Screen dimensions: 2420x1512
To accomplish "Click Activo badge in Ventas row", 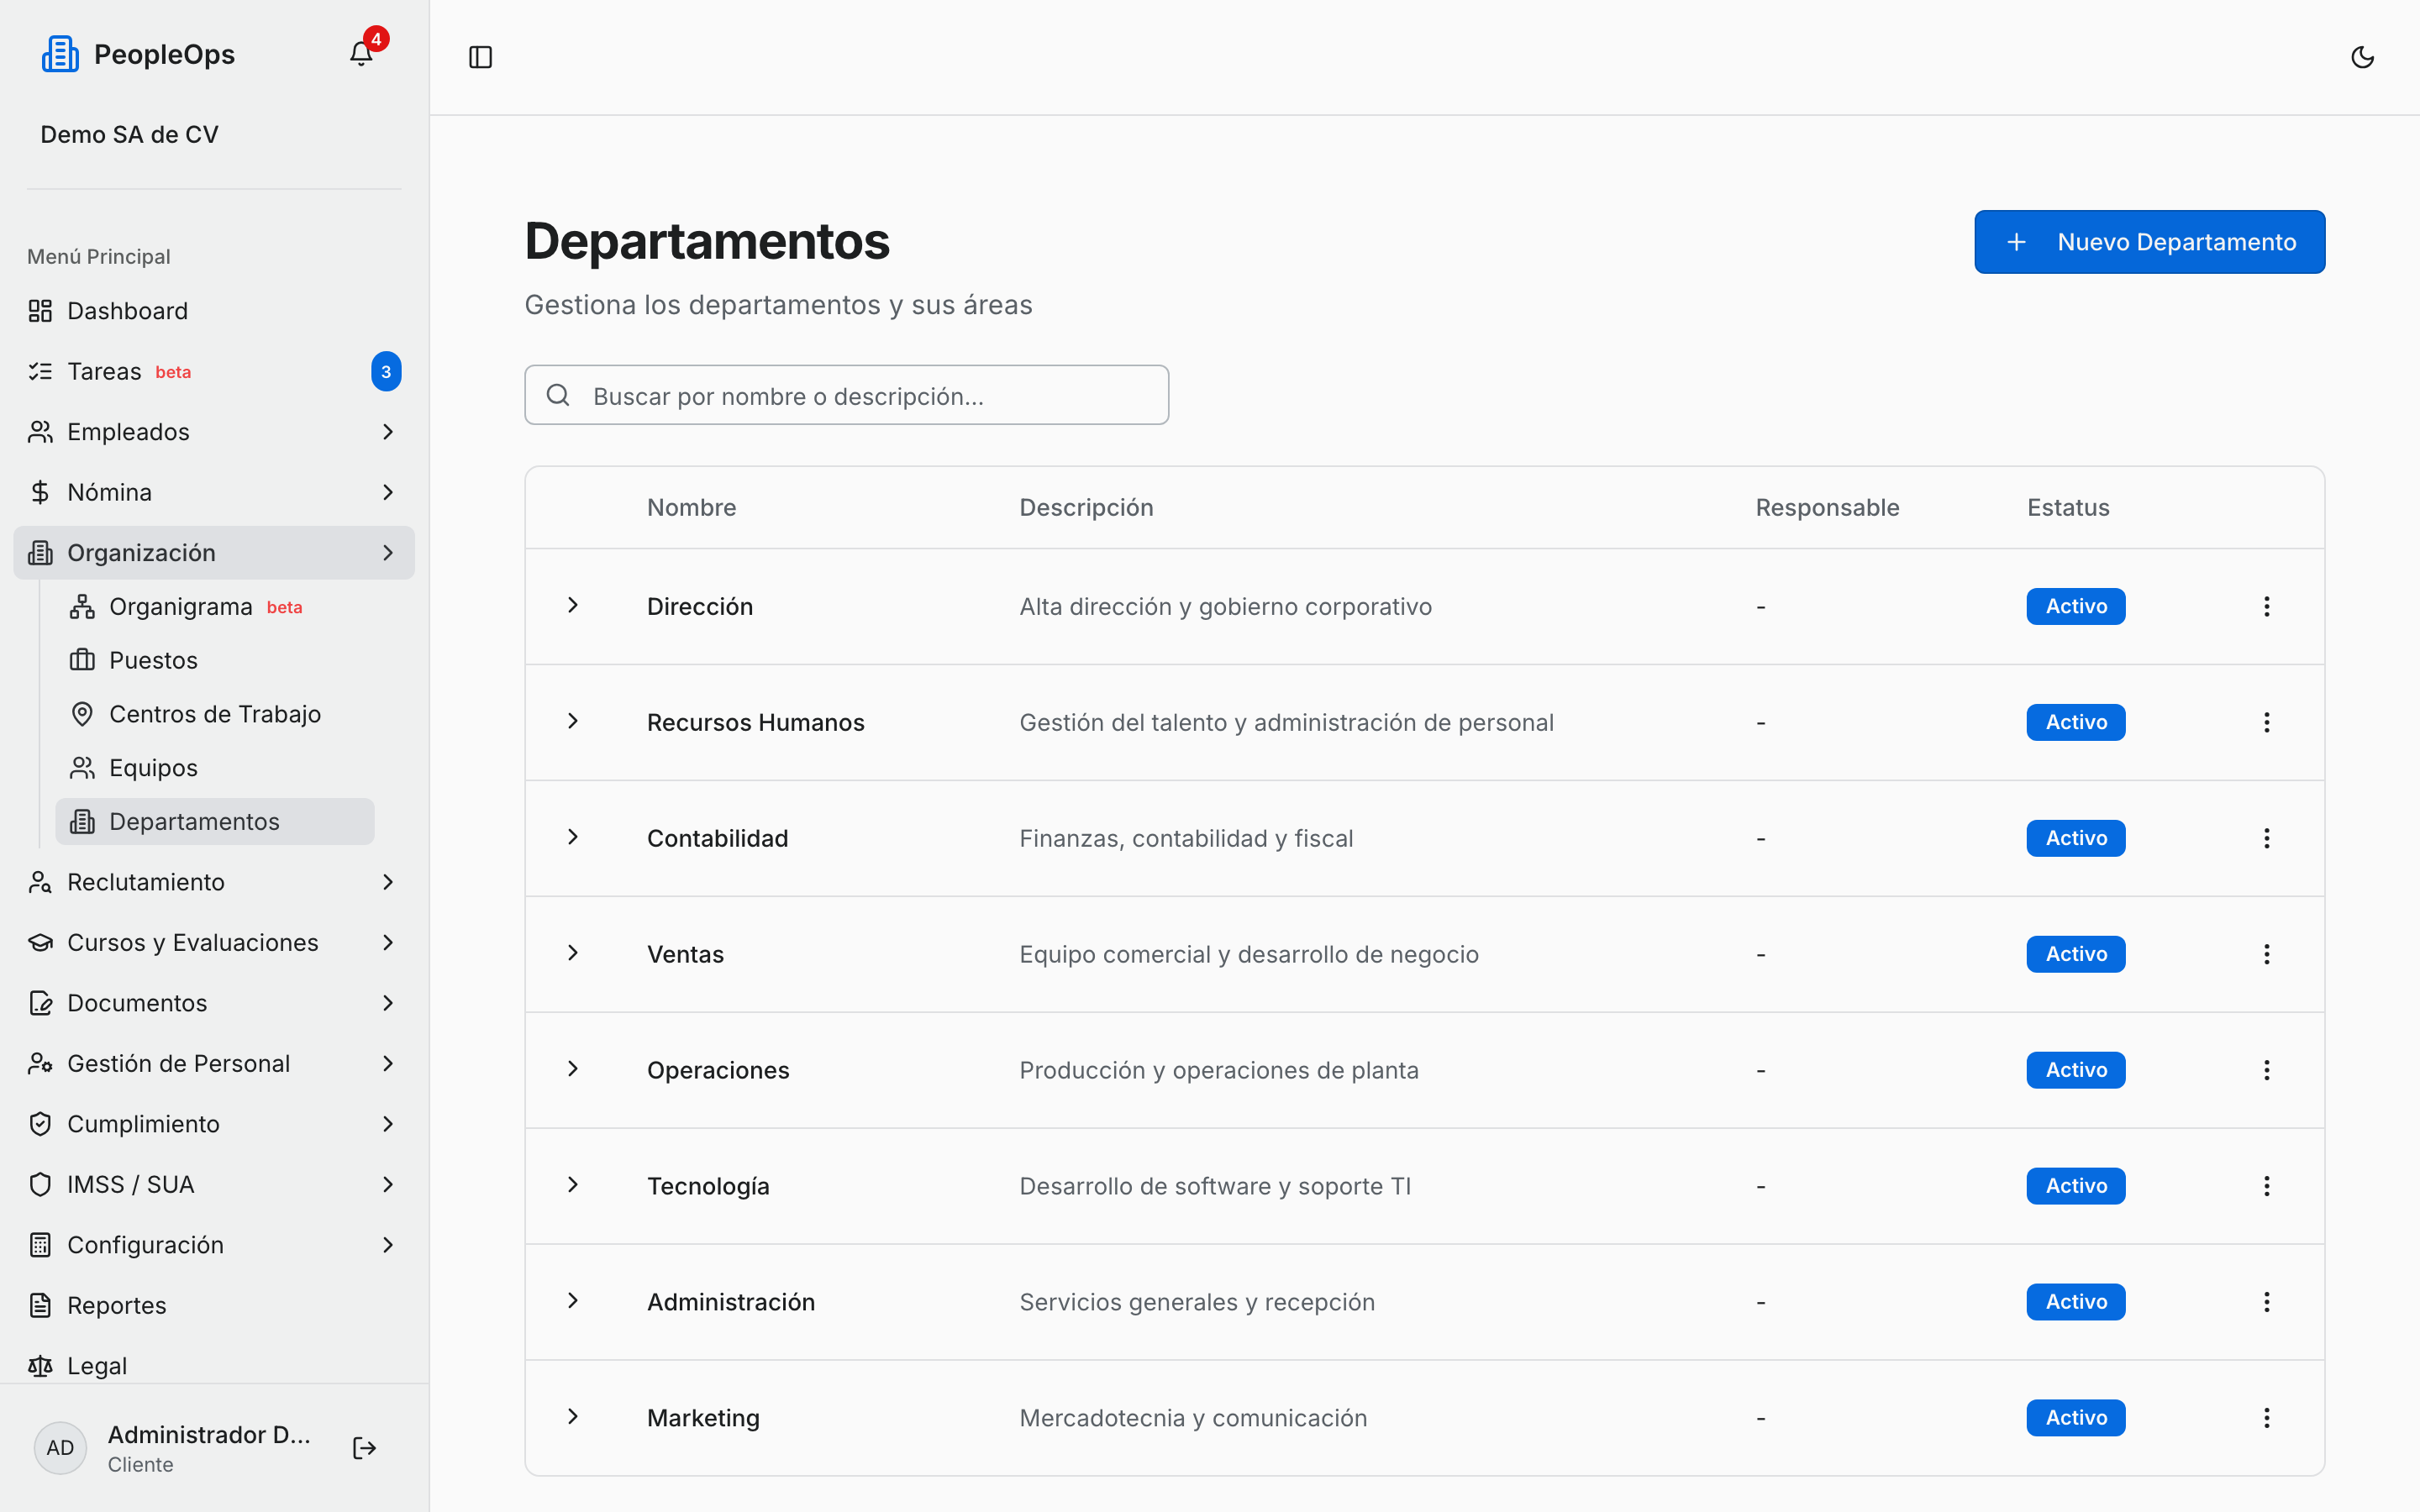I will [2076, 954].
